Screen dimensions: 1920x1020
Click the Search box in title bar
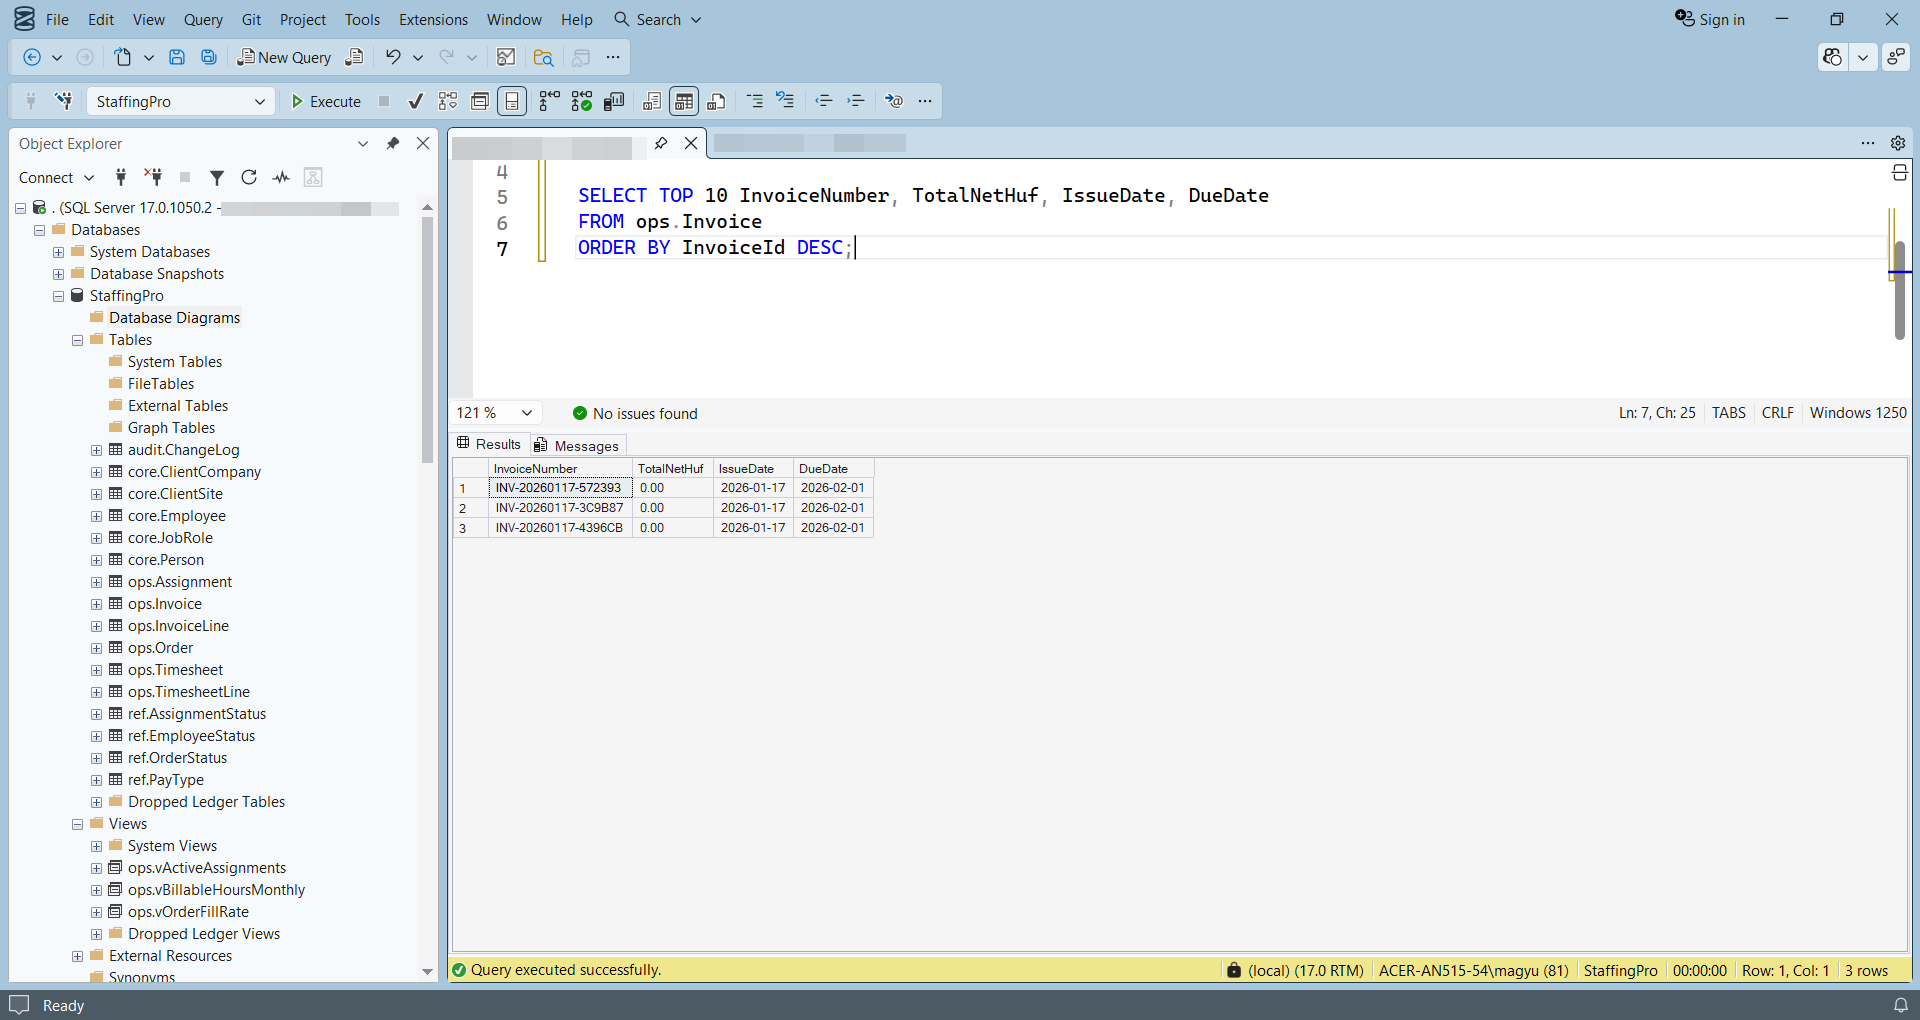(658, 20)
